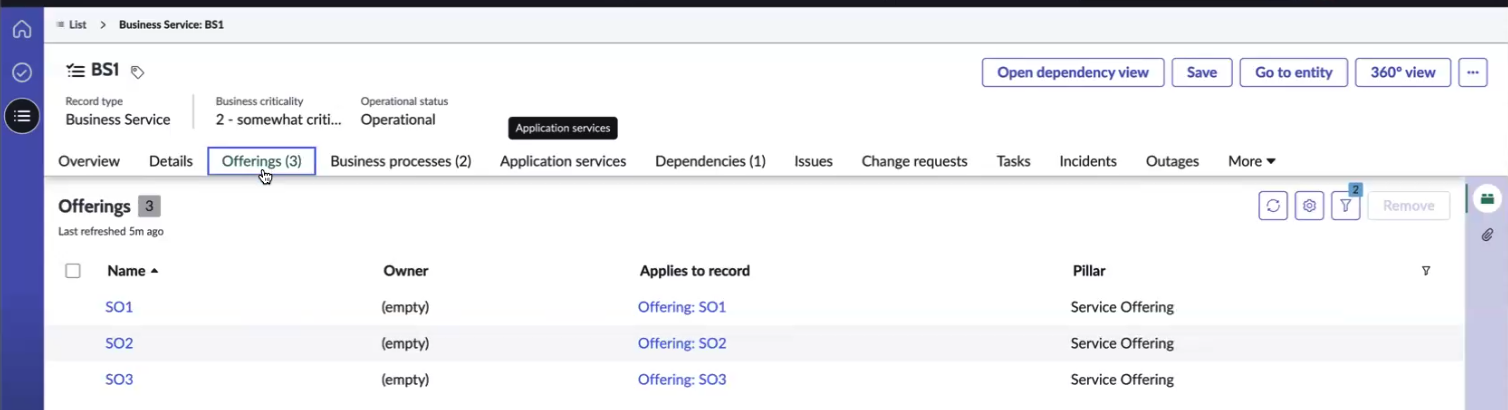Viewport: 1508px width, 410px height.
Task: Click the Go to entity button
Action: 1294,72
